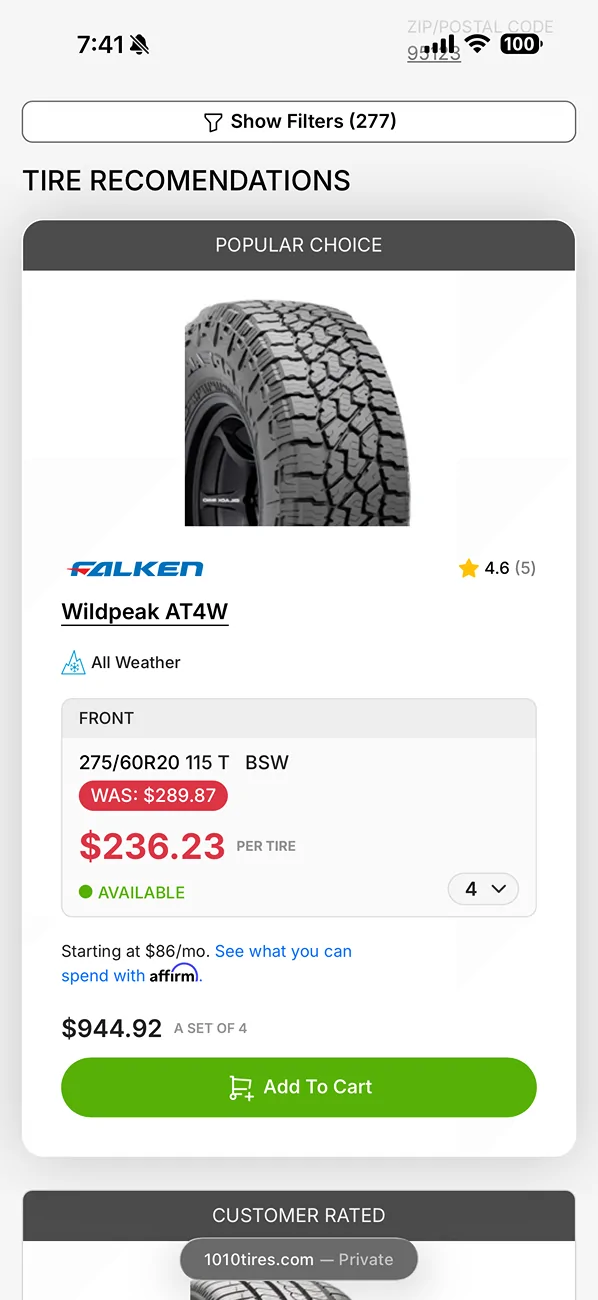Tap the filter funnel icon on Show Filters
The width and height of the screenshot is (598, 1300).
tap(214, 121)
